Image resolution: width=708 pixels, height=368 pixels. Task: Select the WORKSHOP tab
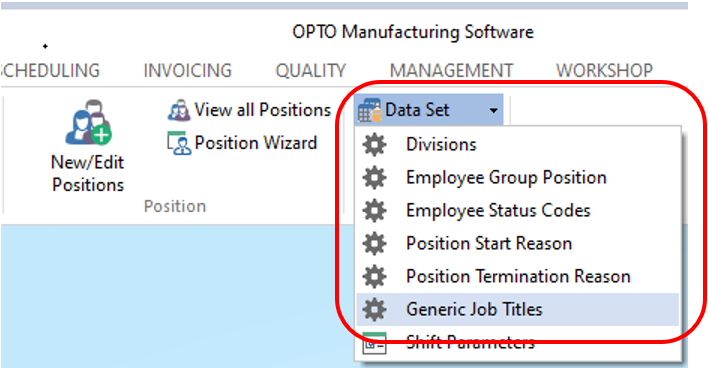click(604, 70)
